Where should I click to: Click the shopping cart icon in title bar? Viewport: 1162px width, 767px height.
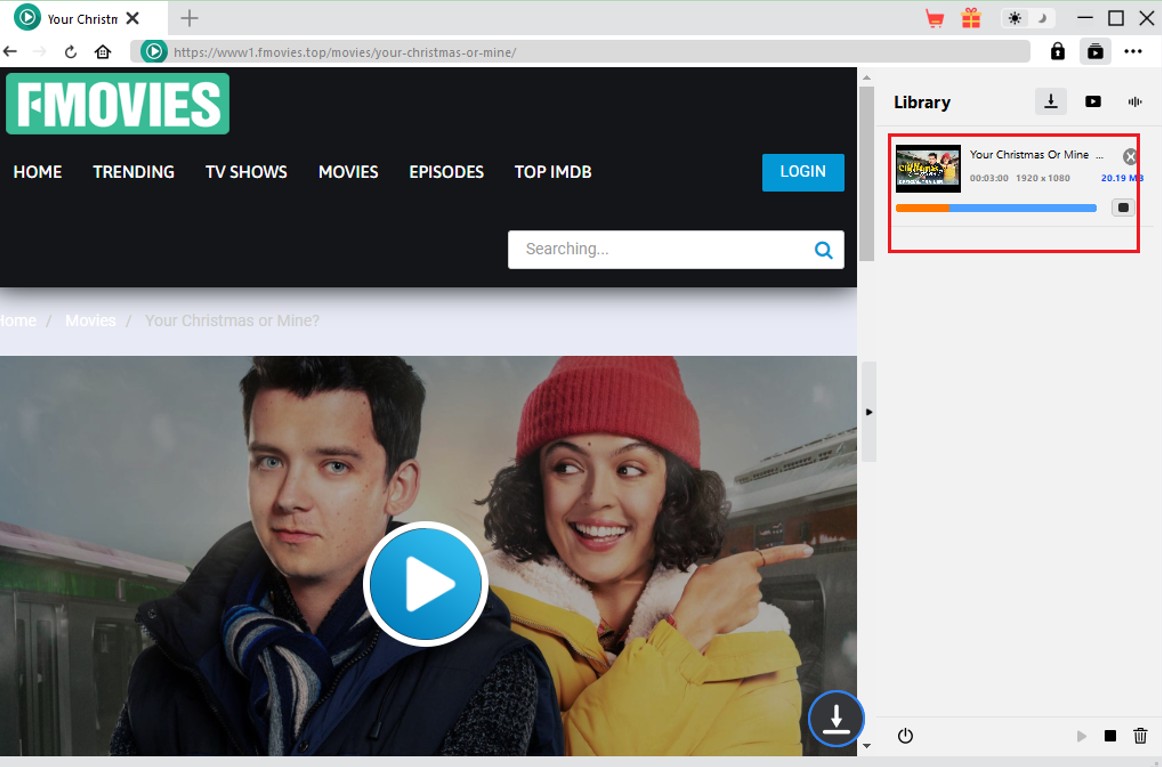tap(934, 18)
